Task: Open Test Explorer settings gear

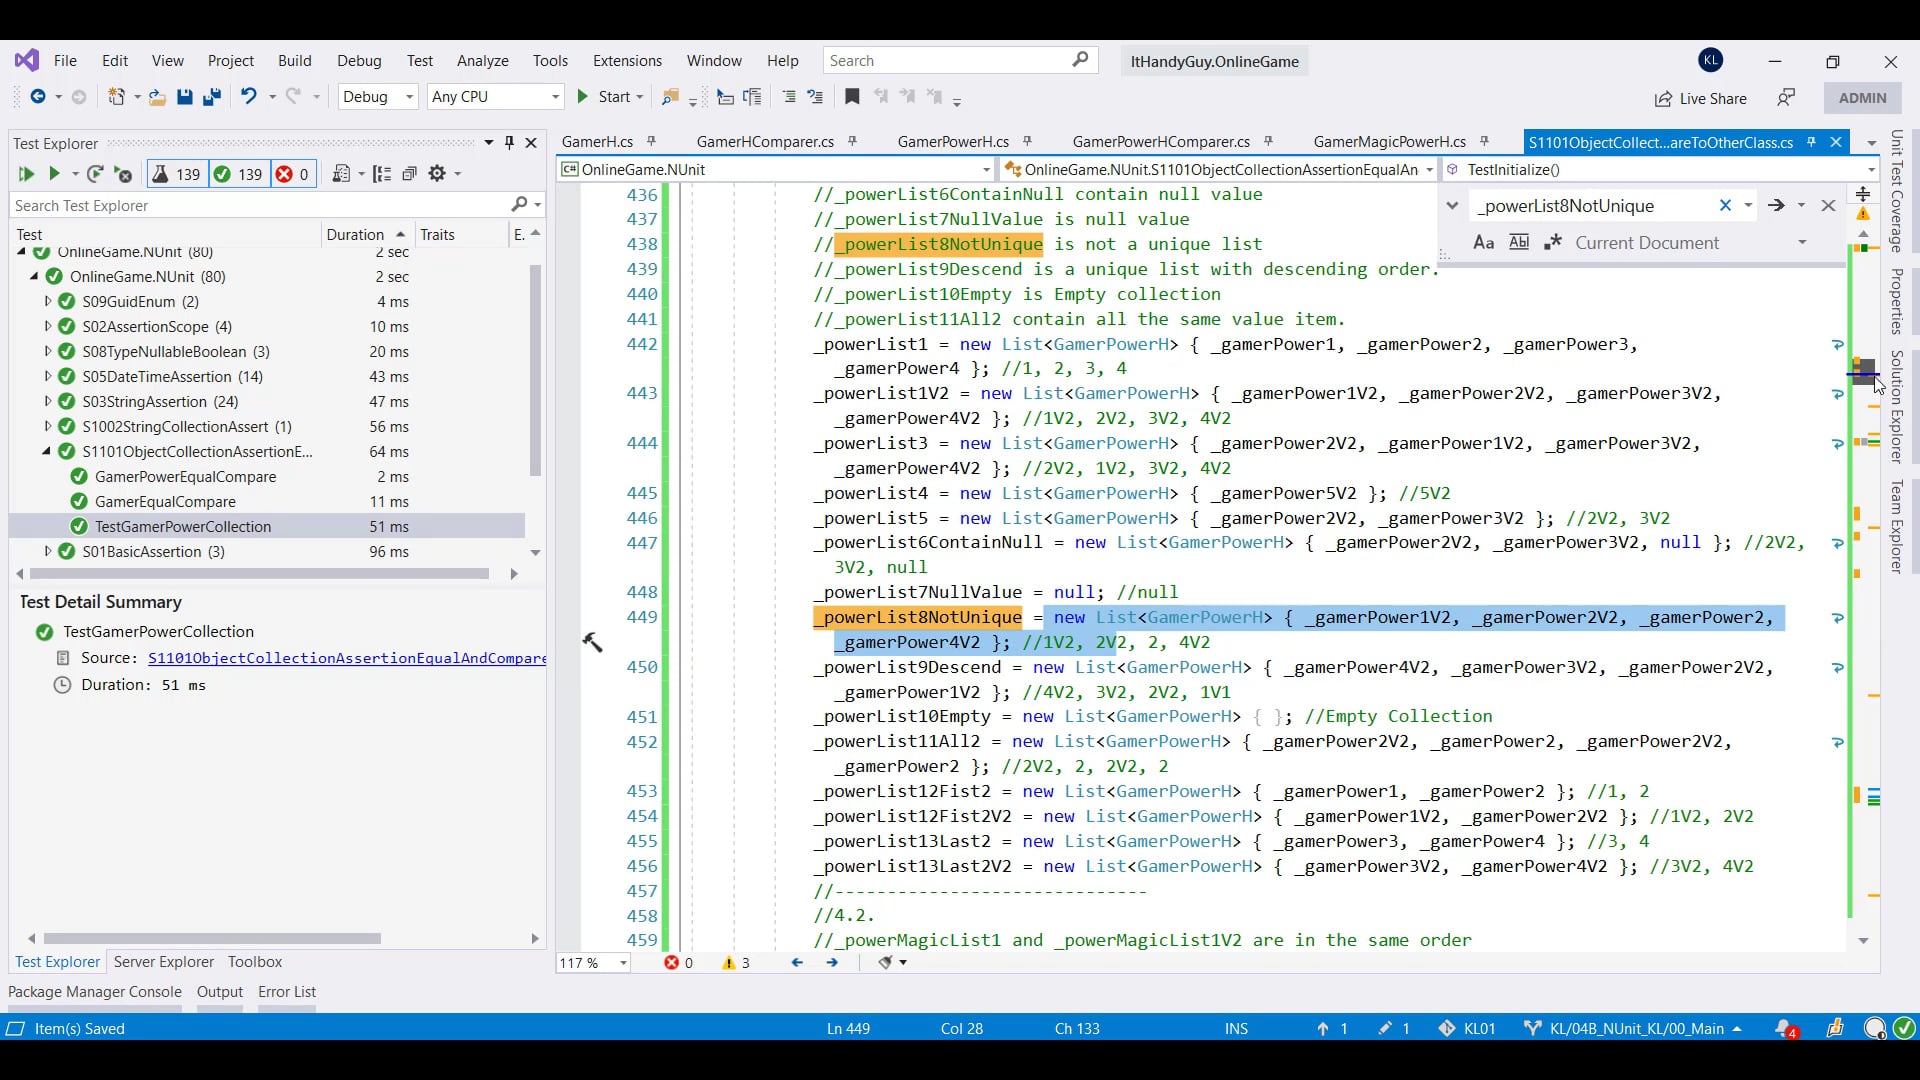Action: pos(439,174)
